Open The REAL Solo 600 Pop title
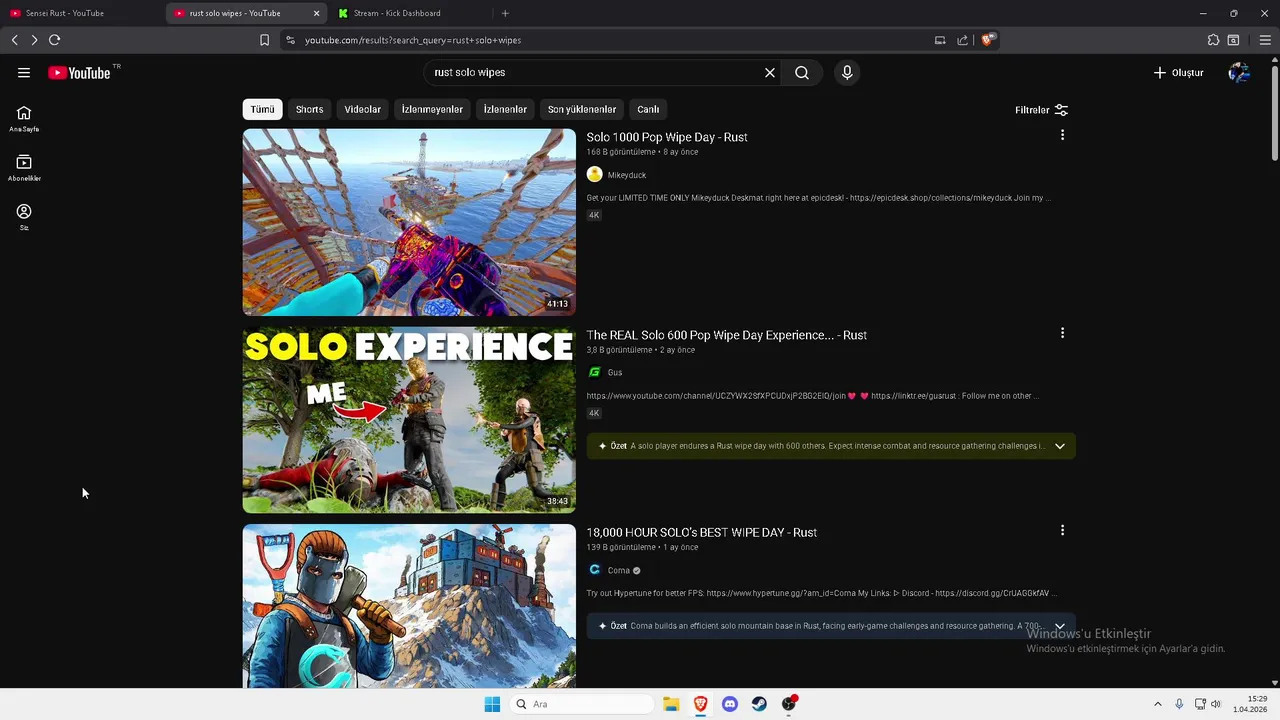 [x=726, y=335]
